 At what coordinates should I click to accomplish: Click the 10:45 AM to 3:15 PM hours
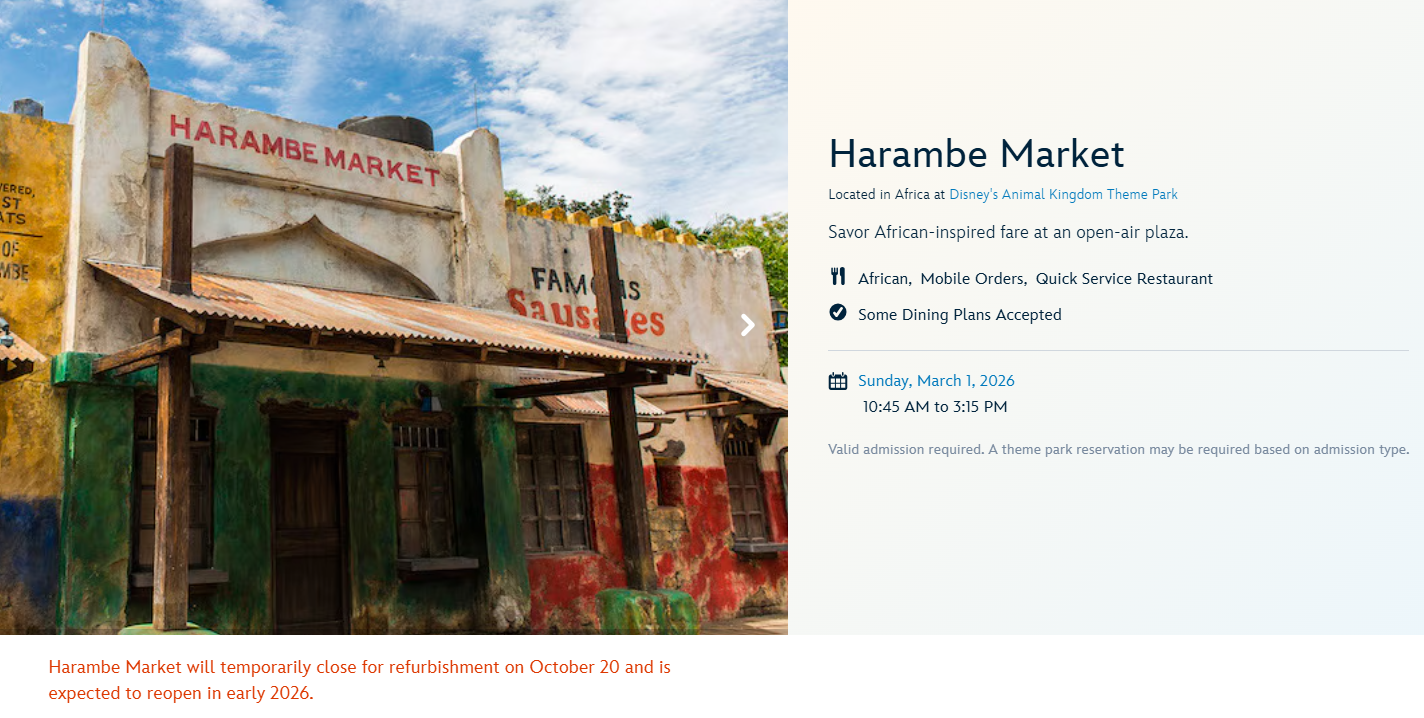coord(935,407)
